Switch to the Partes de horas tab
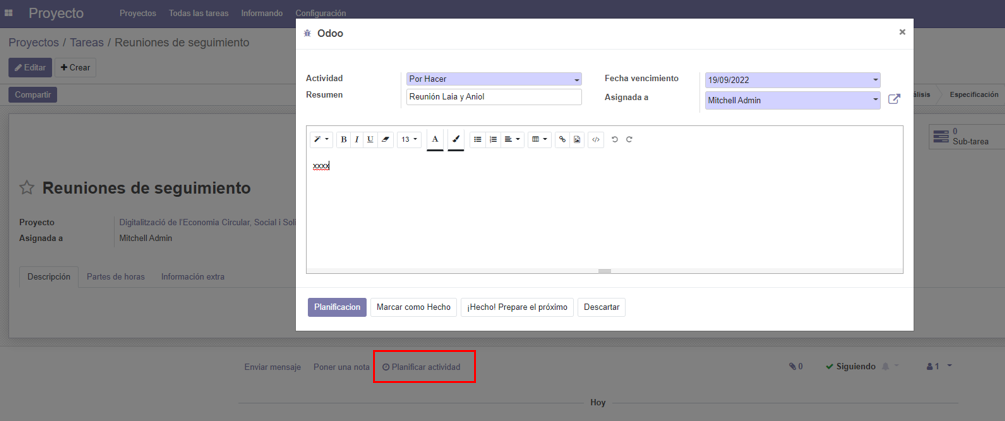1005x421 pixels. tap(115, 277)
